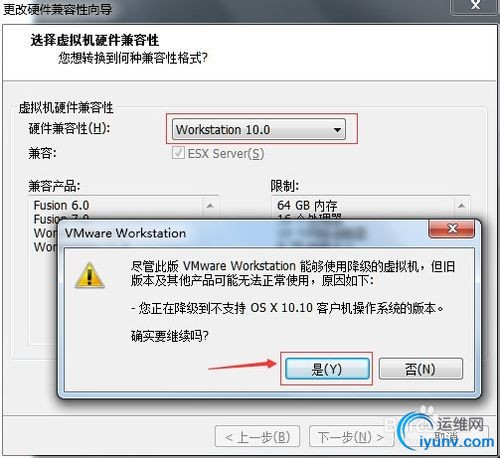Click the VMware Workstation dialog title bar
Screen dimensions: 500x458
(243, 233)
